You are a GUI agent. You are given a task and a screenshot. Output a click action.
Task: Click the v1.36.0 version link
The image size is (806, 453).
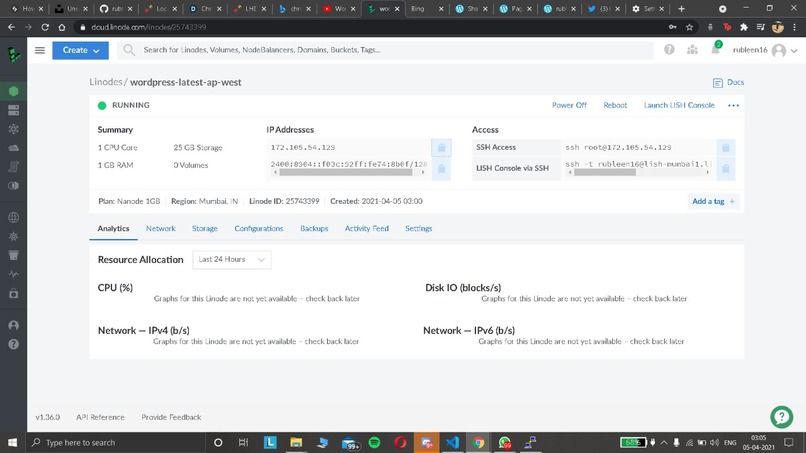click(47, 417)
